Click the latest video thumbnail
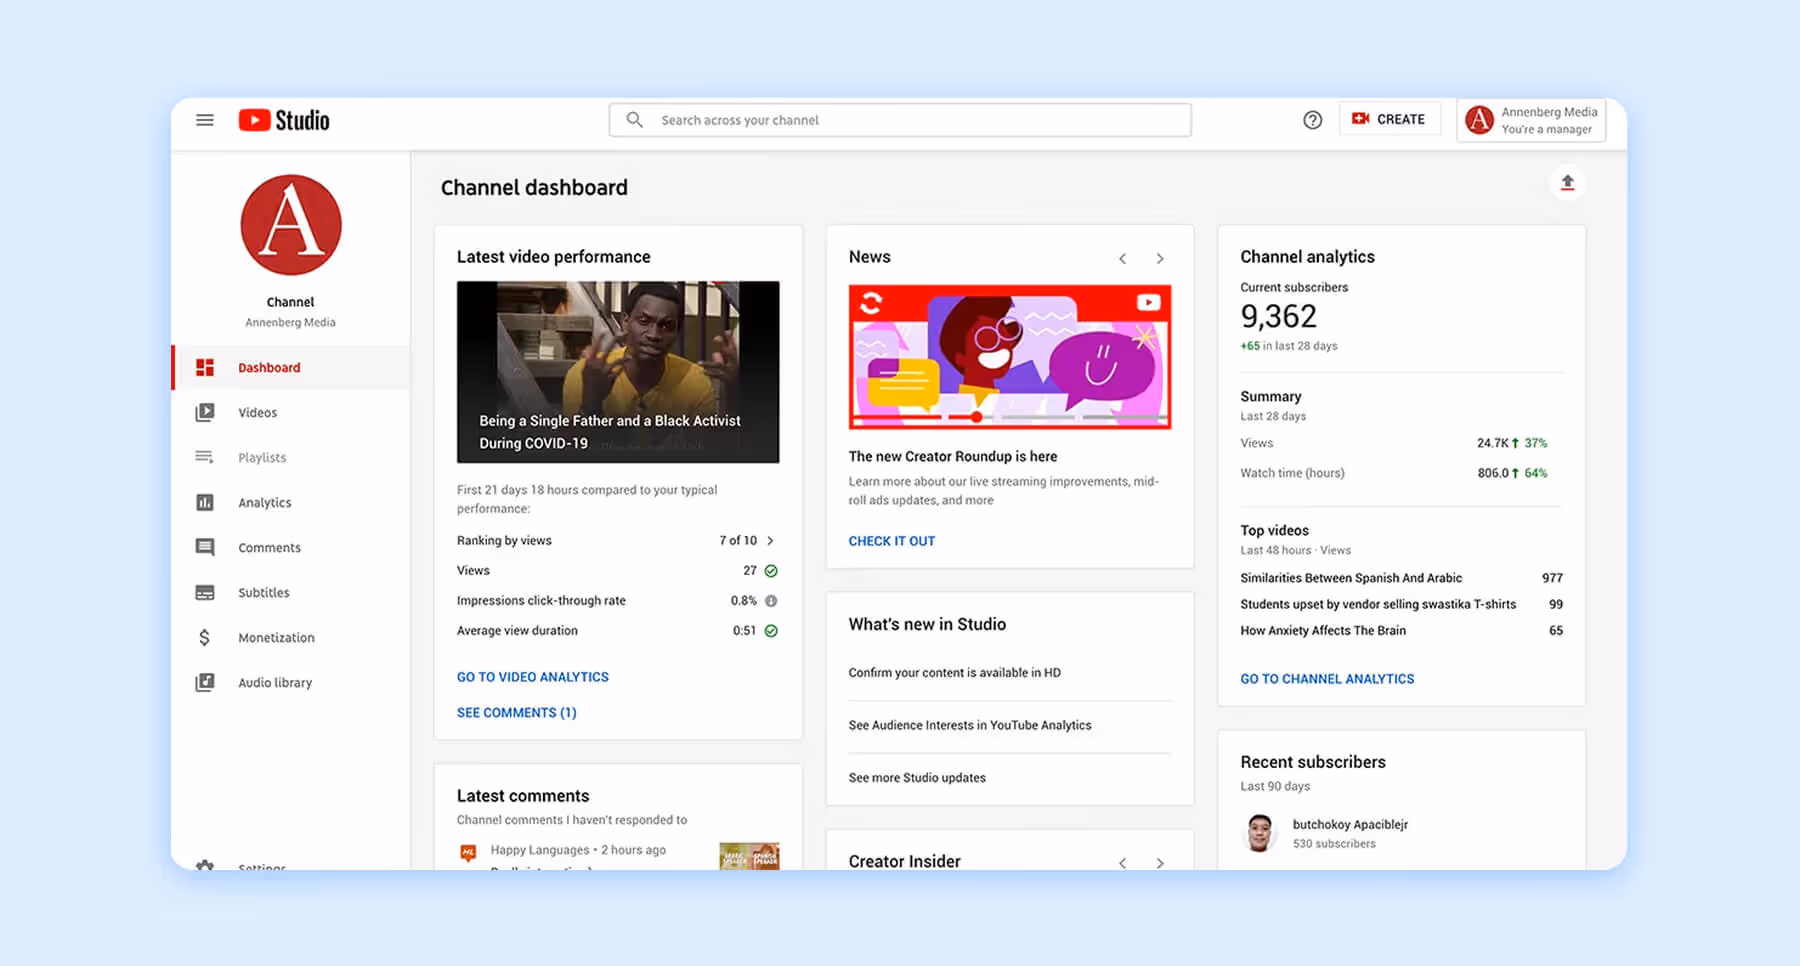Image resolution: width=1800 pixels, height=966 pixels. (x=617, y=372)
